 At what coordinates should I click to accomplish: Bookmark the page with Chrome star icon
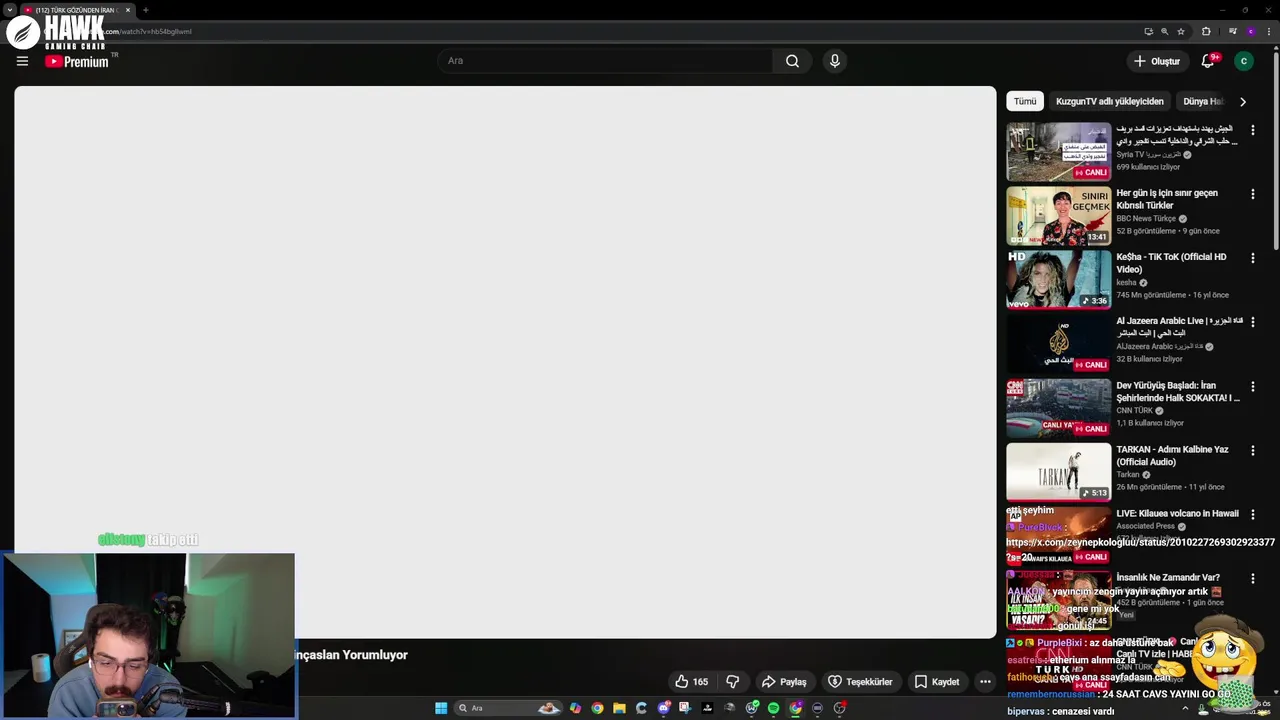point(1181,31)
